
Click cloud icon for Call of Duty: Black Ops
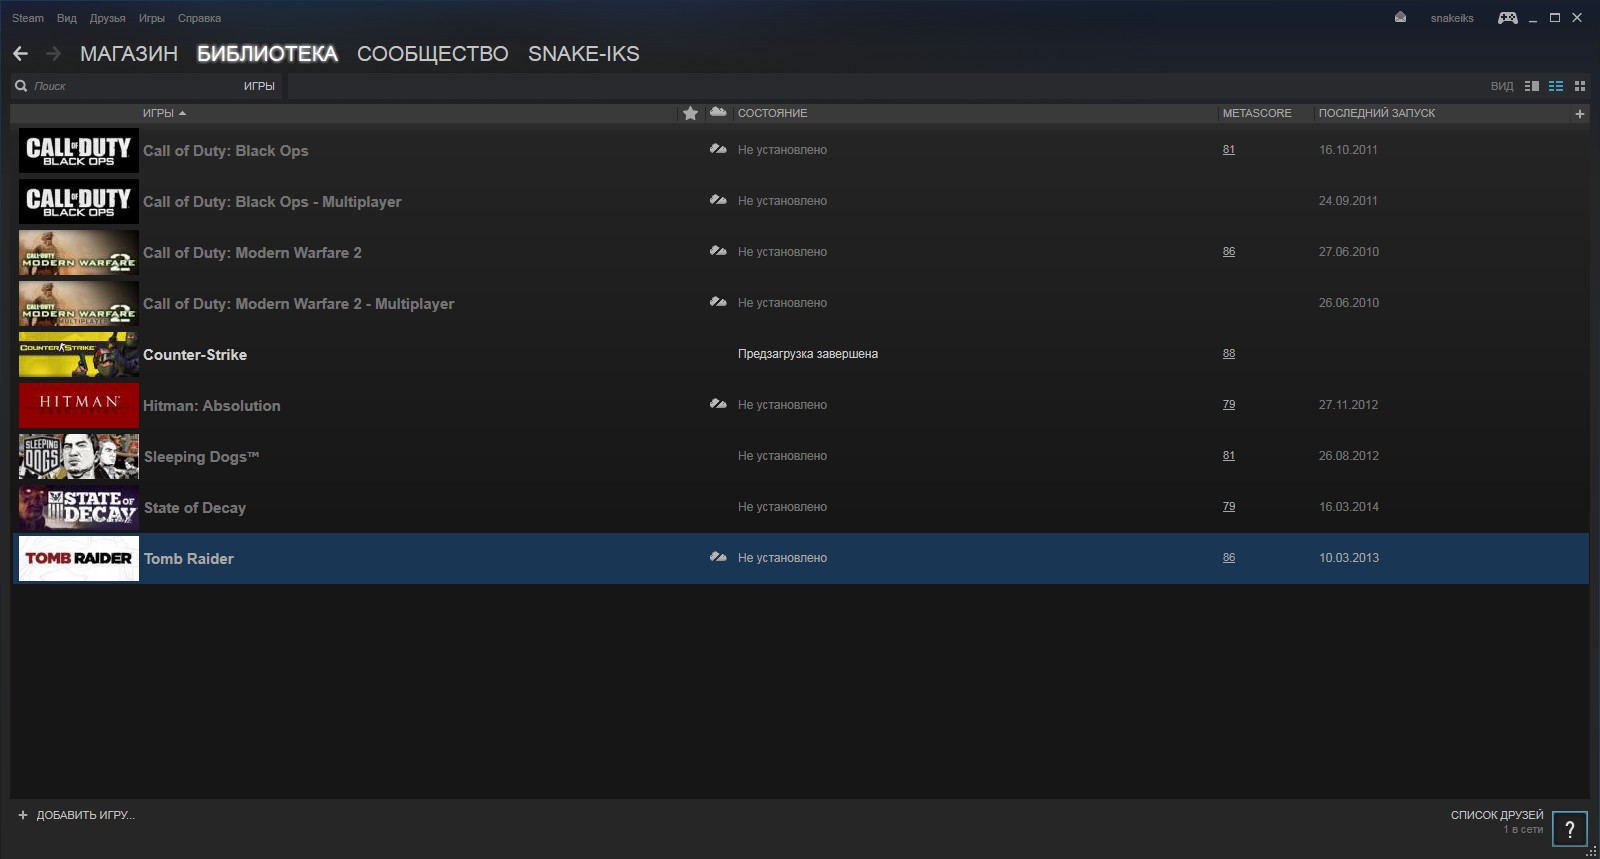[x=718, y=149]
